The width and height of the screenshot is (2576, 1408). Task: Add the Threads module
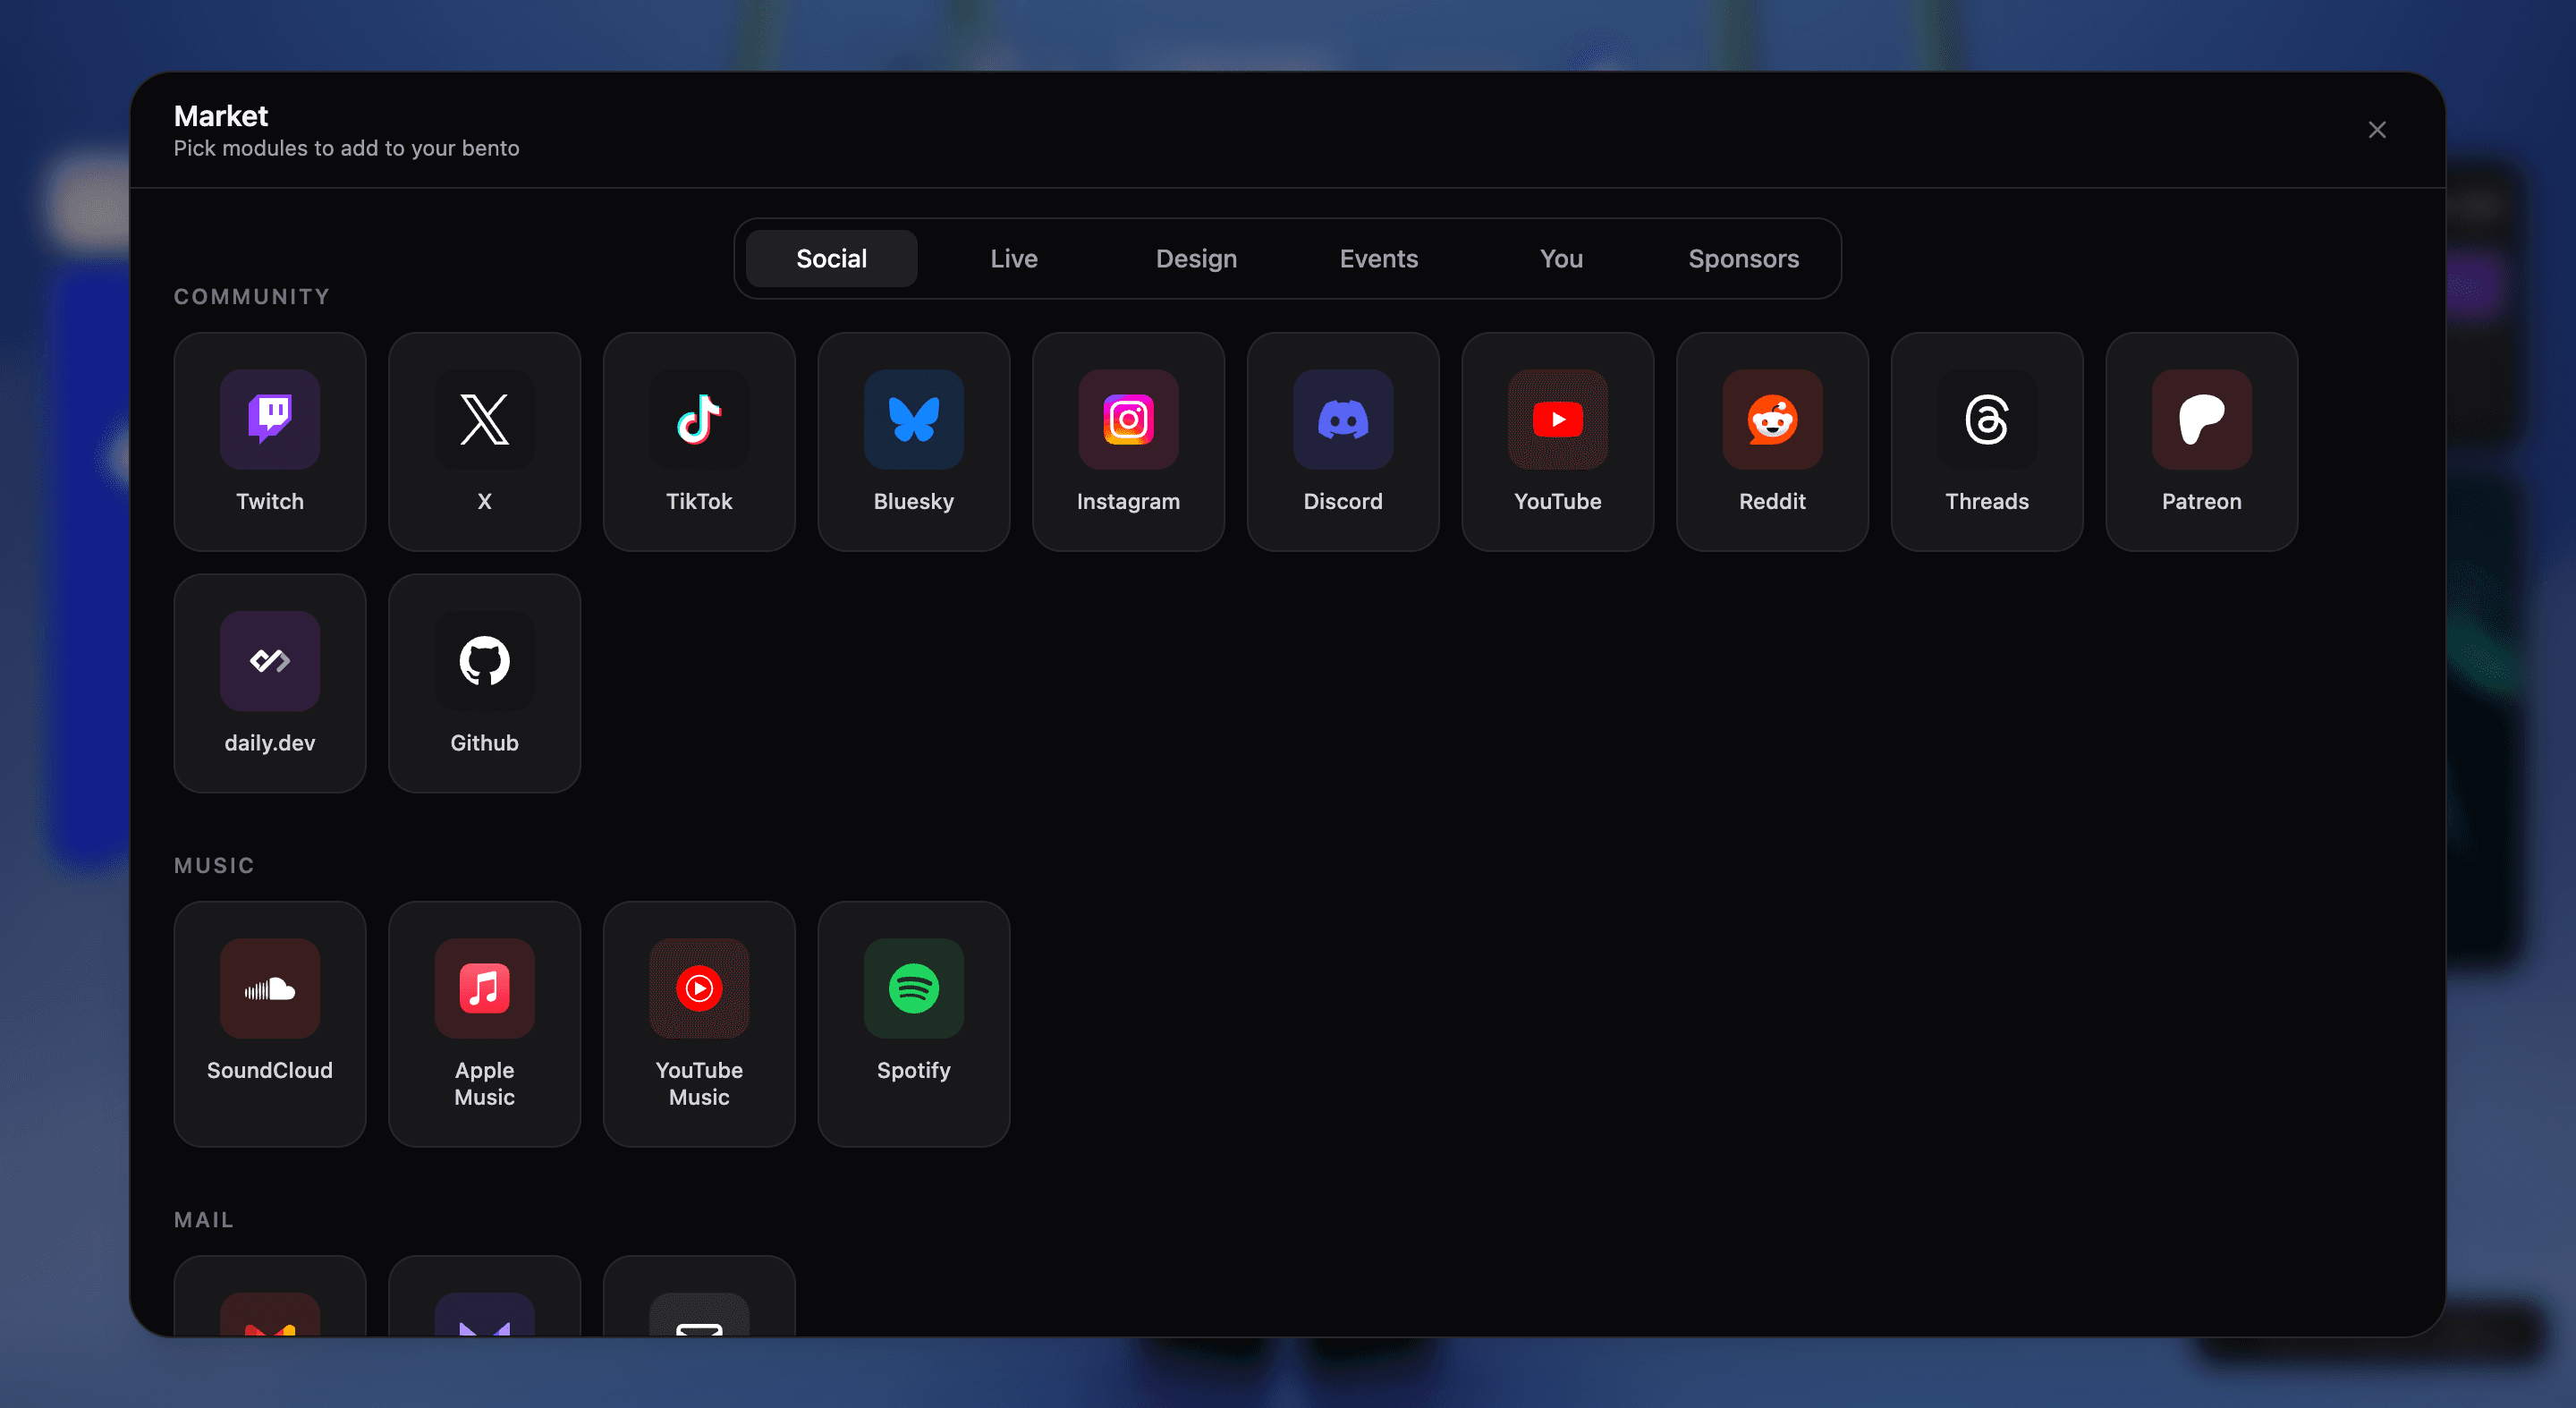pos(1987,441)
